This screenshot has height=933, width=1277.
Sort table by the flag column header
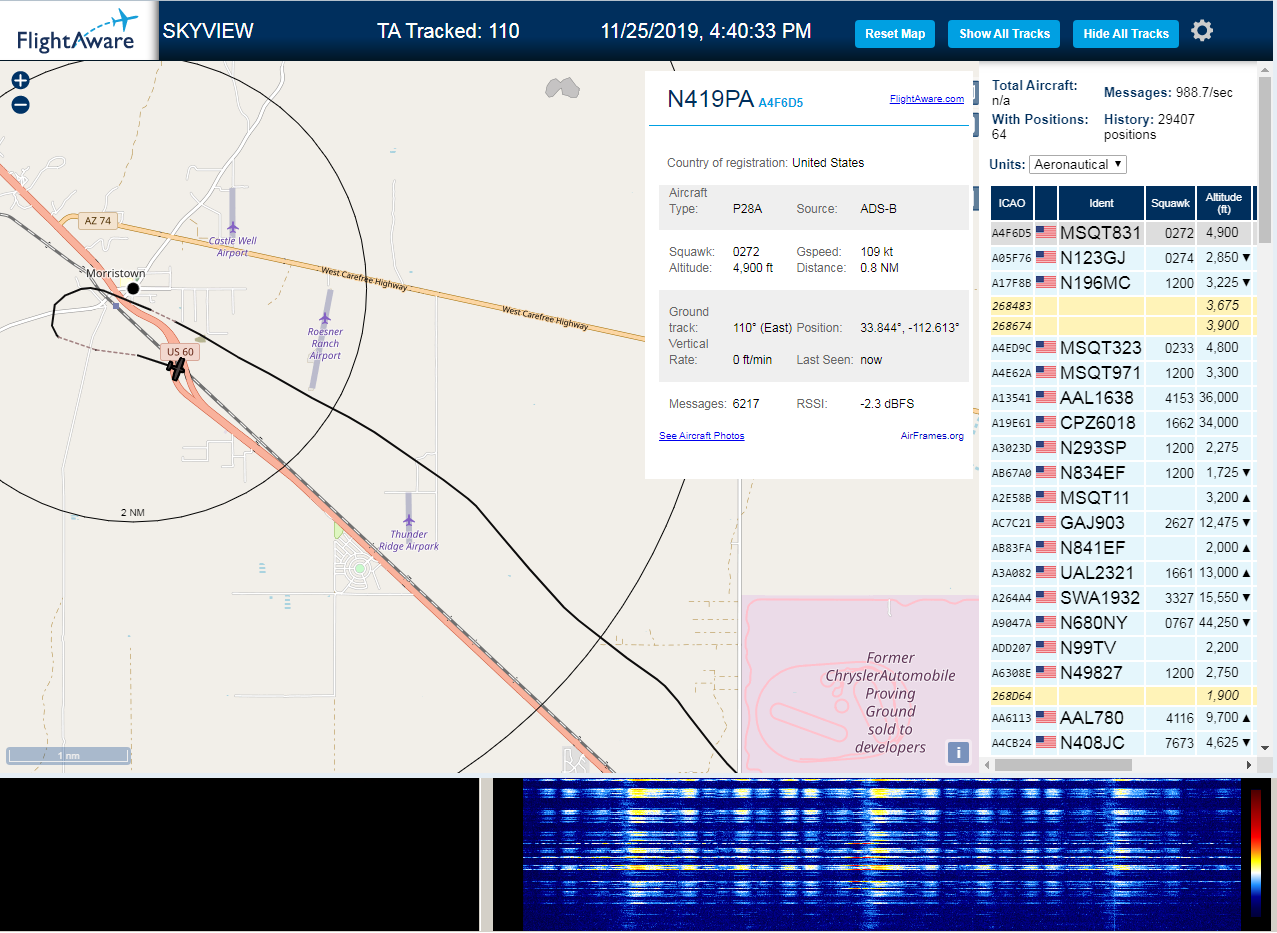click(x=1046, y=203)
